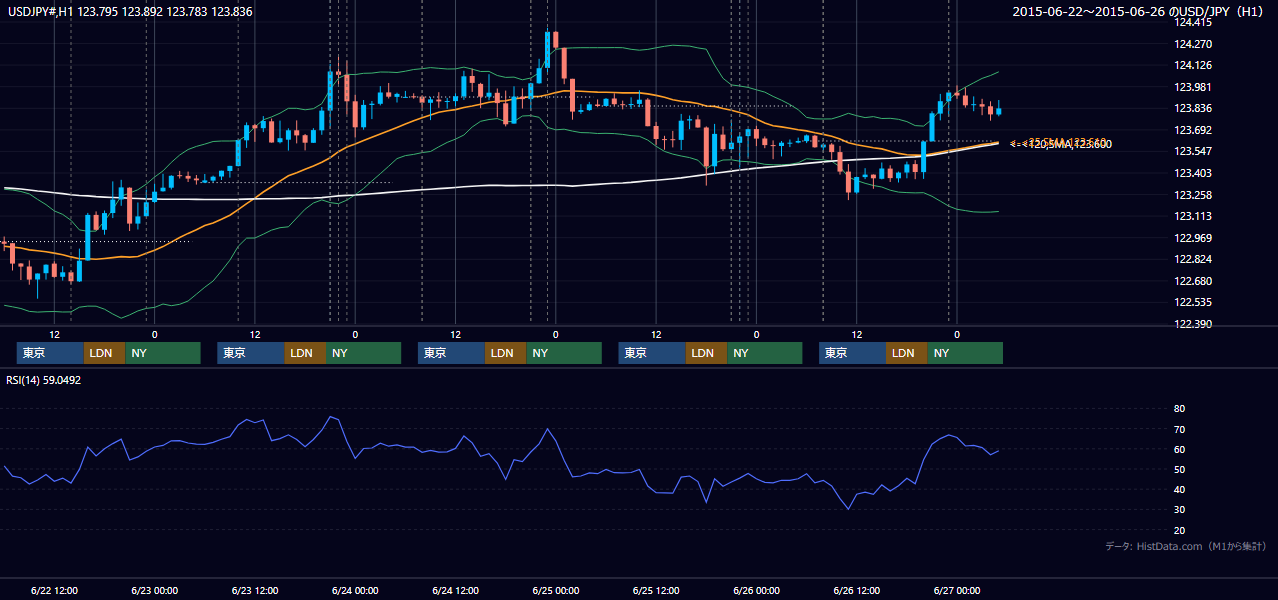Screen dimensions: 1278x600
Task: Click the 123.981 price axis label
Action: click(x=1194, y=87)
